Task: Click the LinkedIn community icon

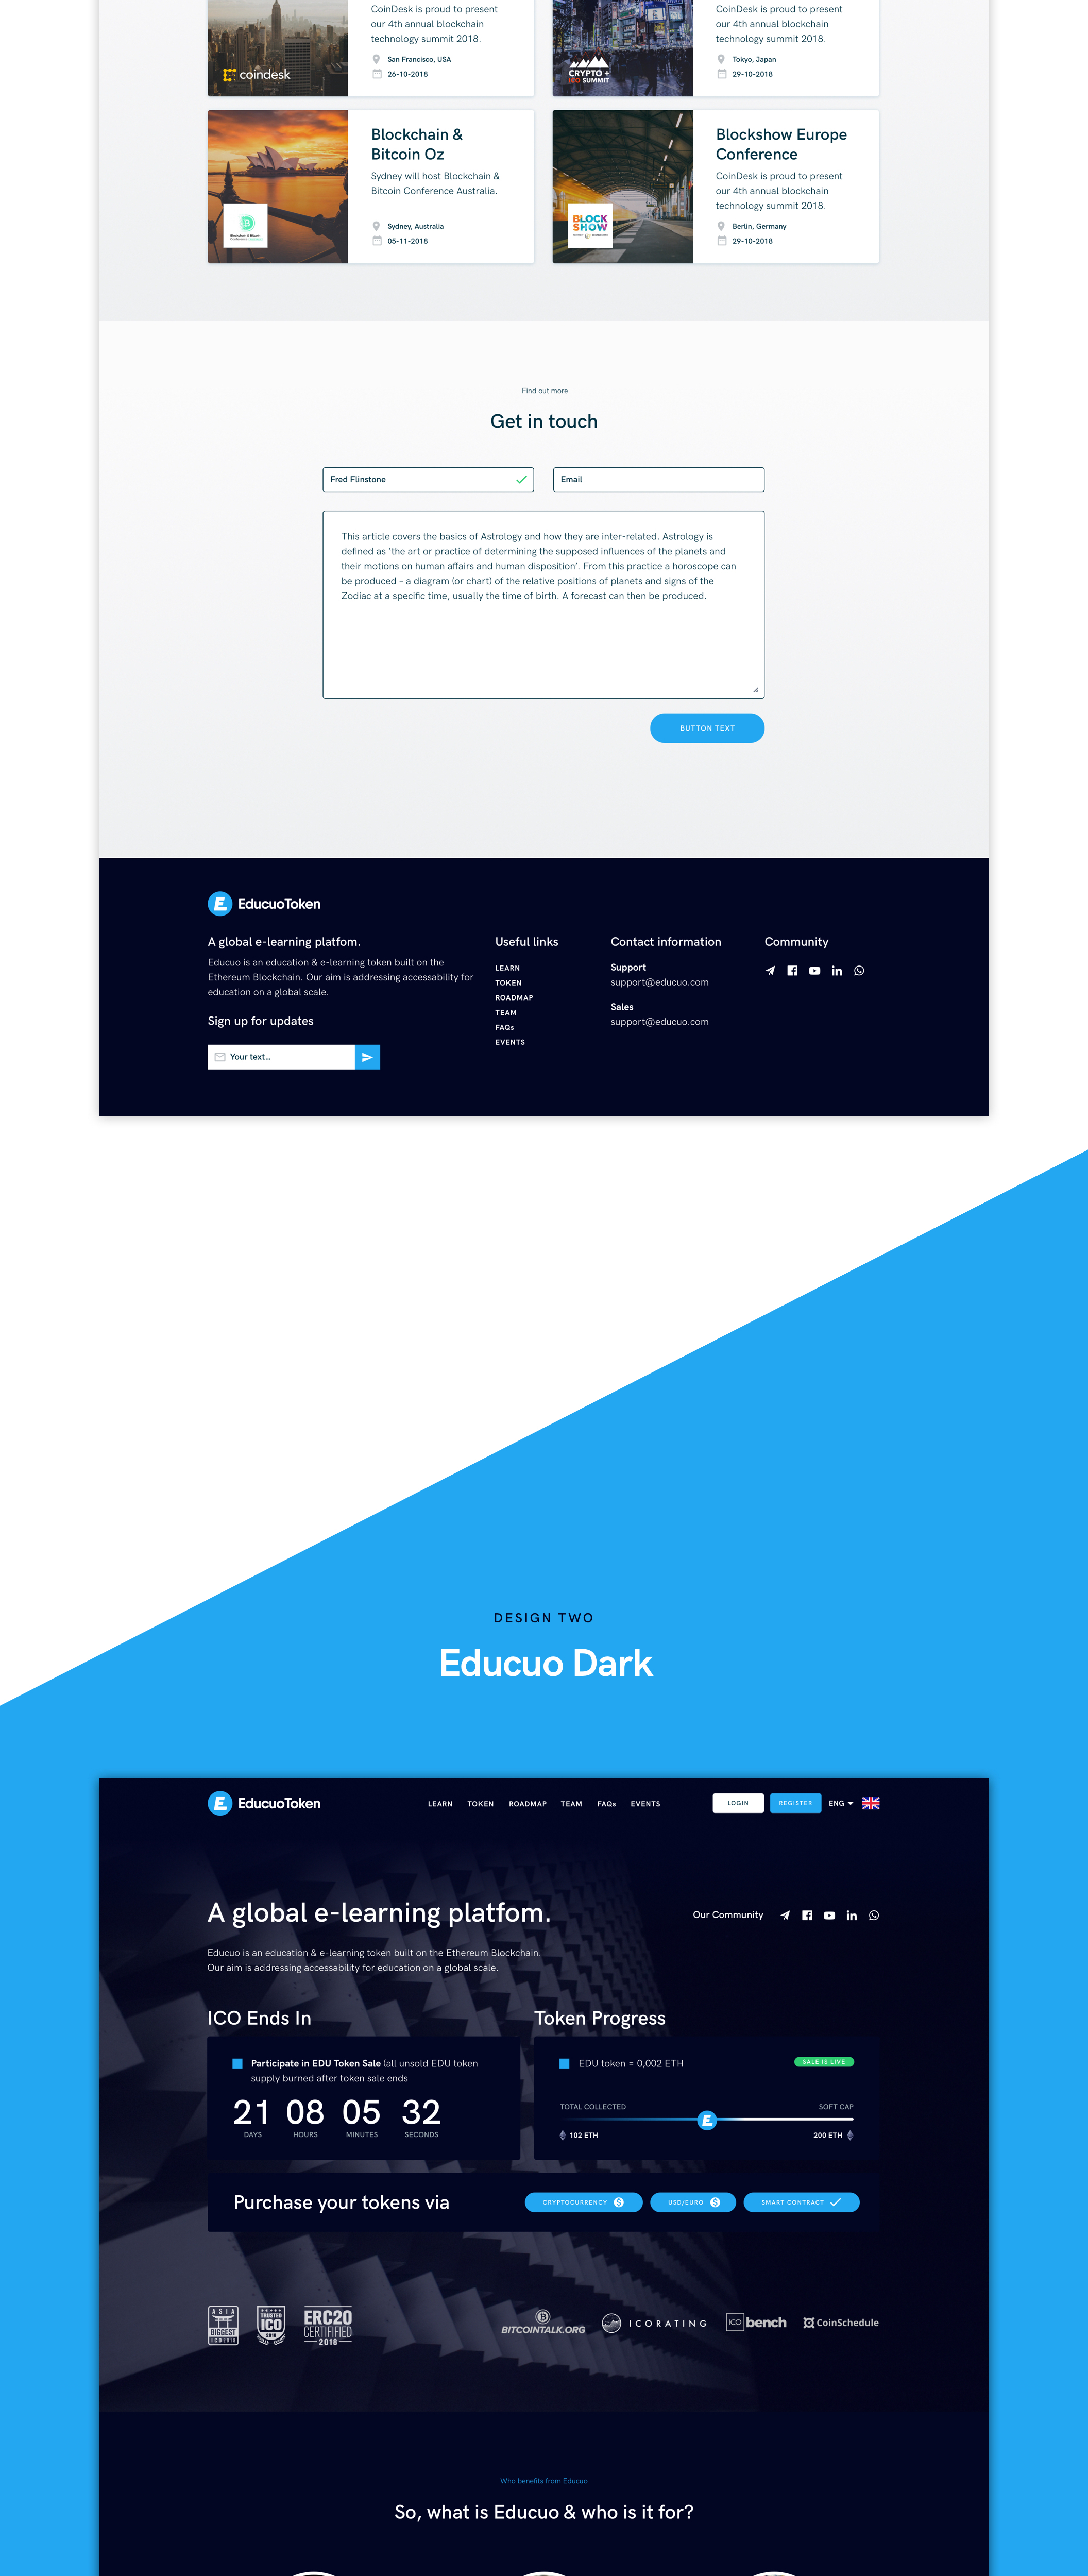Action: point(838,969)
